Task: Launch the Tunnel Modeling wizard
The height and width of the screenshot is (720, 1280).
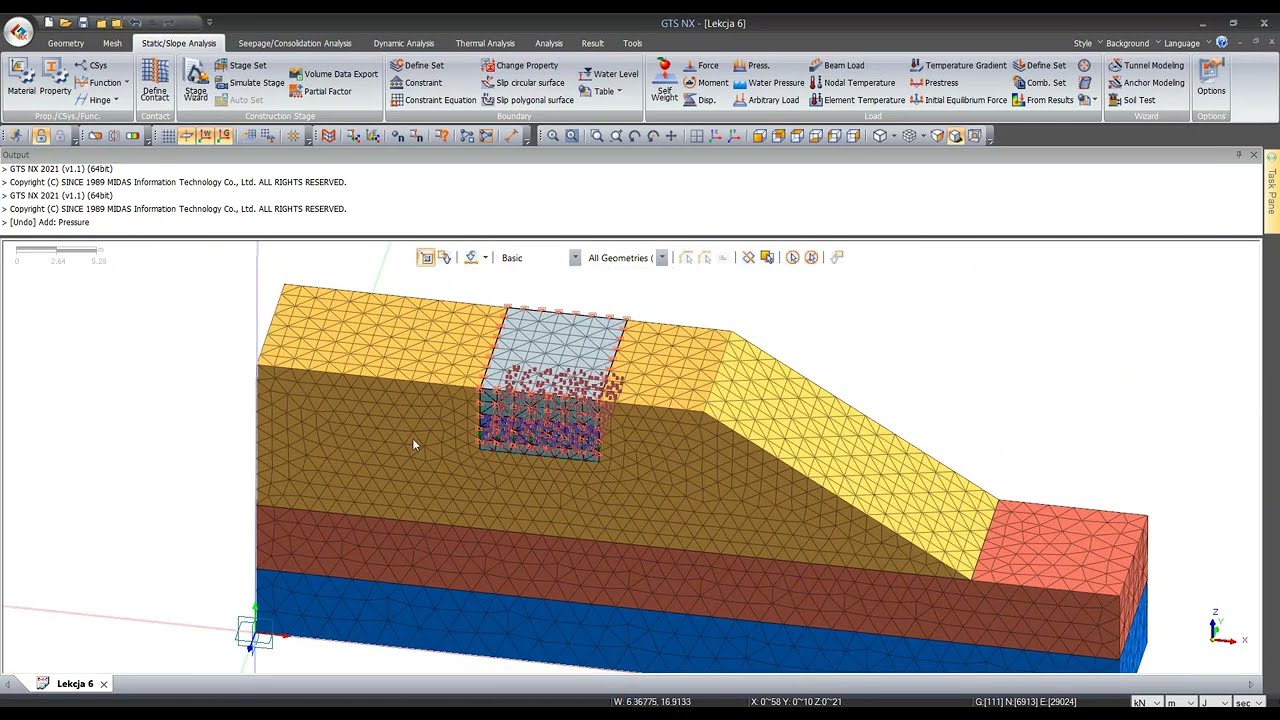Action: tap(1146, 65)
